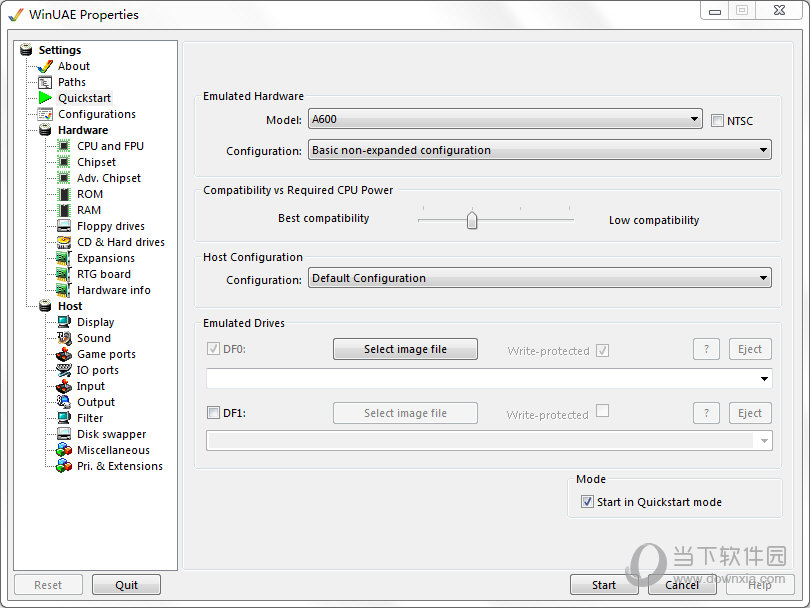The image size is (810, 608).
Task: Click the Pri. & Extensions cubes icon
Action: [64, 466]
